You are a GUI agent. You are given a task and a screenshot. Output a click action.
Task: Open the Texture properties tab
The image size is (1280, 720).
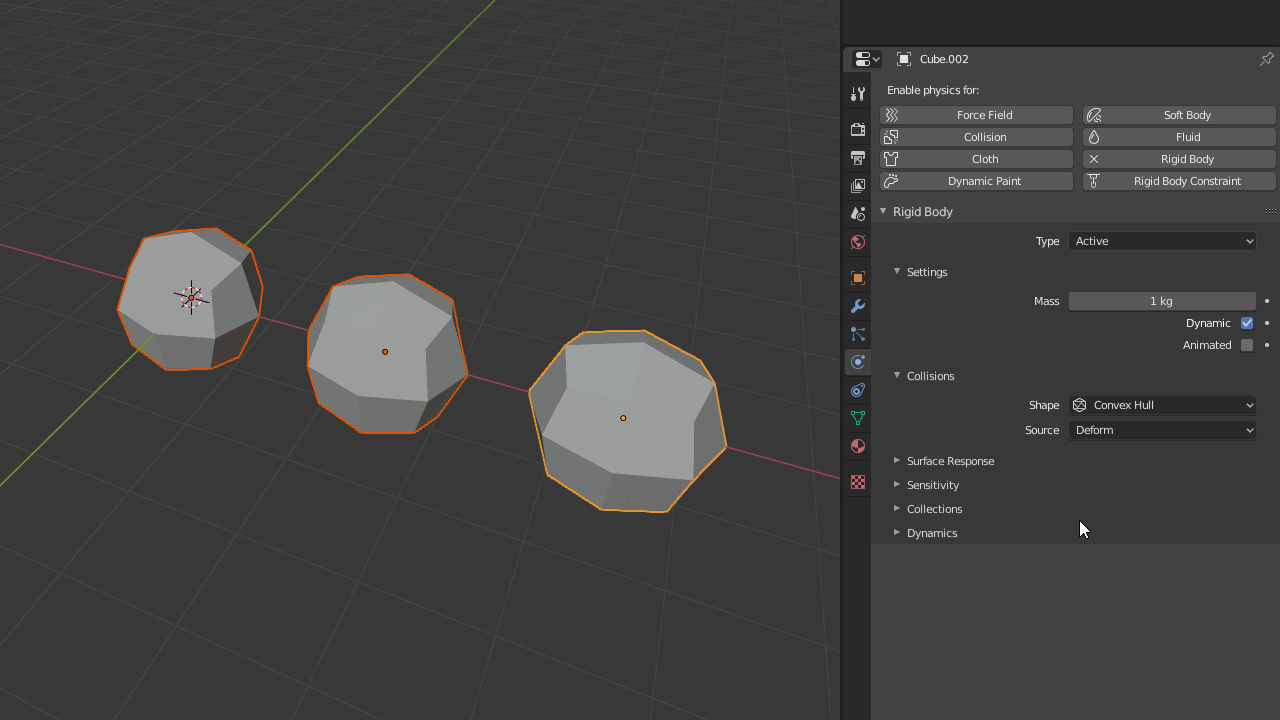pos(858,482)
